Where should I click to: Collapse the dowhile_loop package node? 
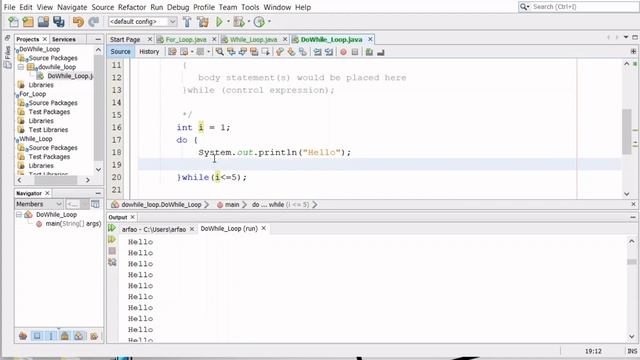[21, 67]
